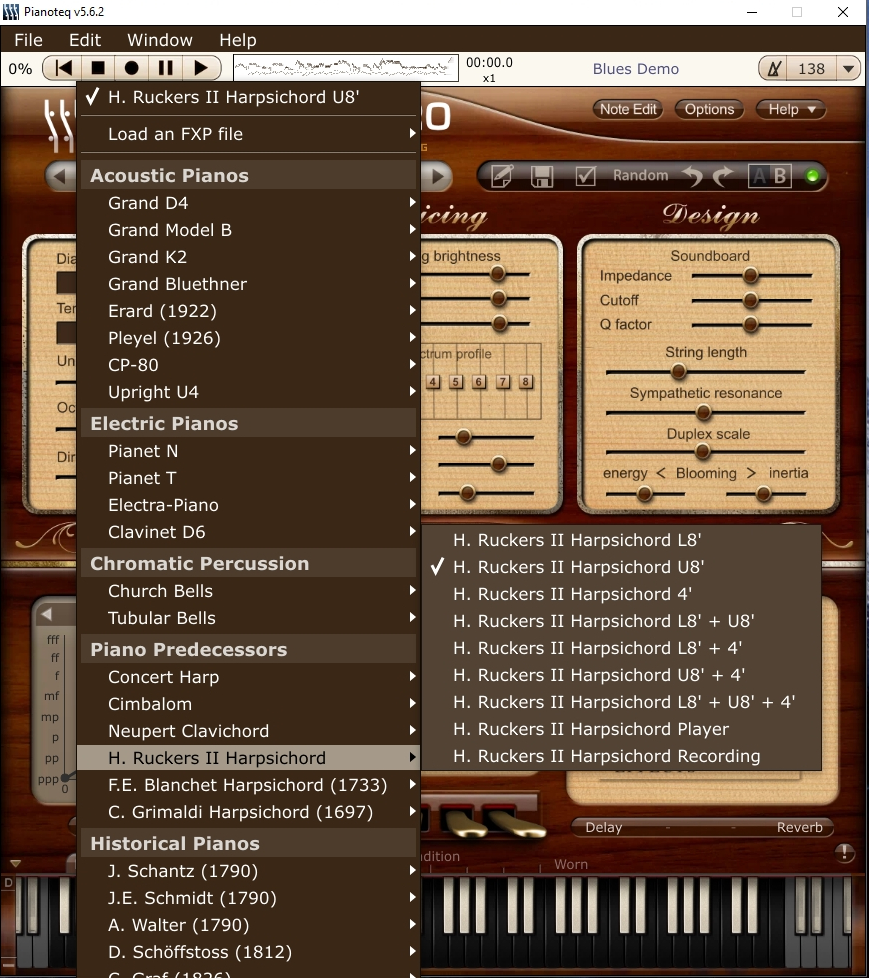The image size is (869, 978).
Task: Switch to preset slot B
Action: tap(780, 177)
